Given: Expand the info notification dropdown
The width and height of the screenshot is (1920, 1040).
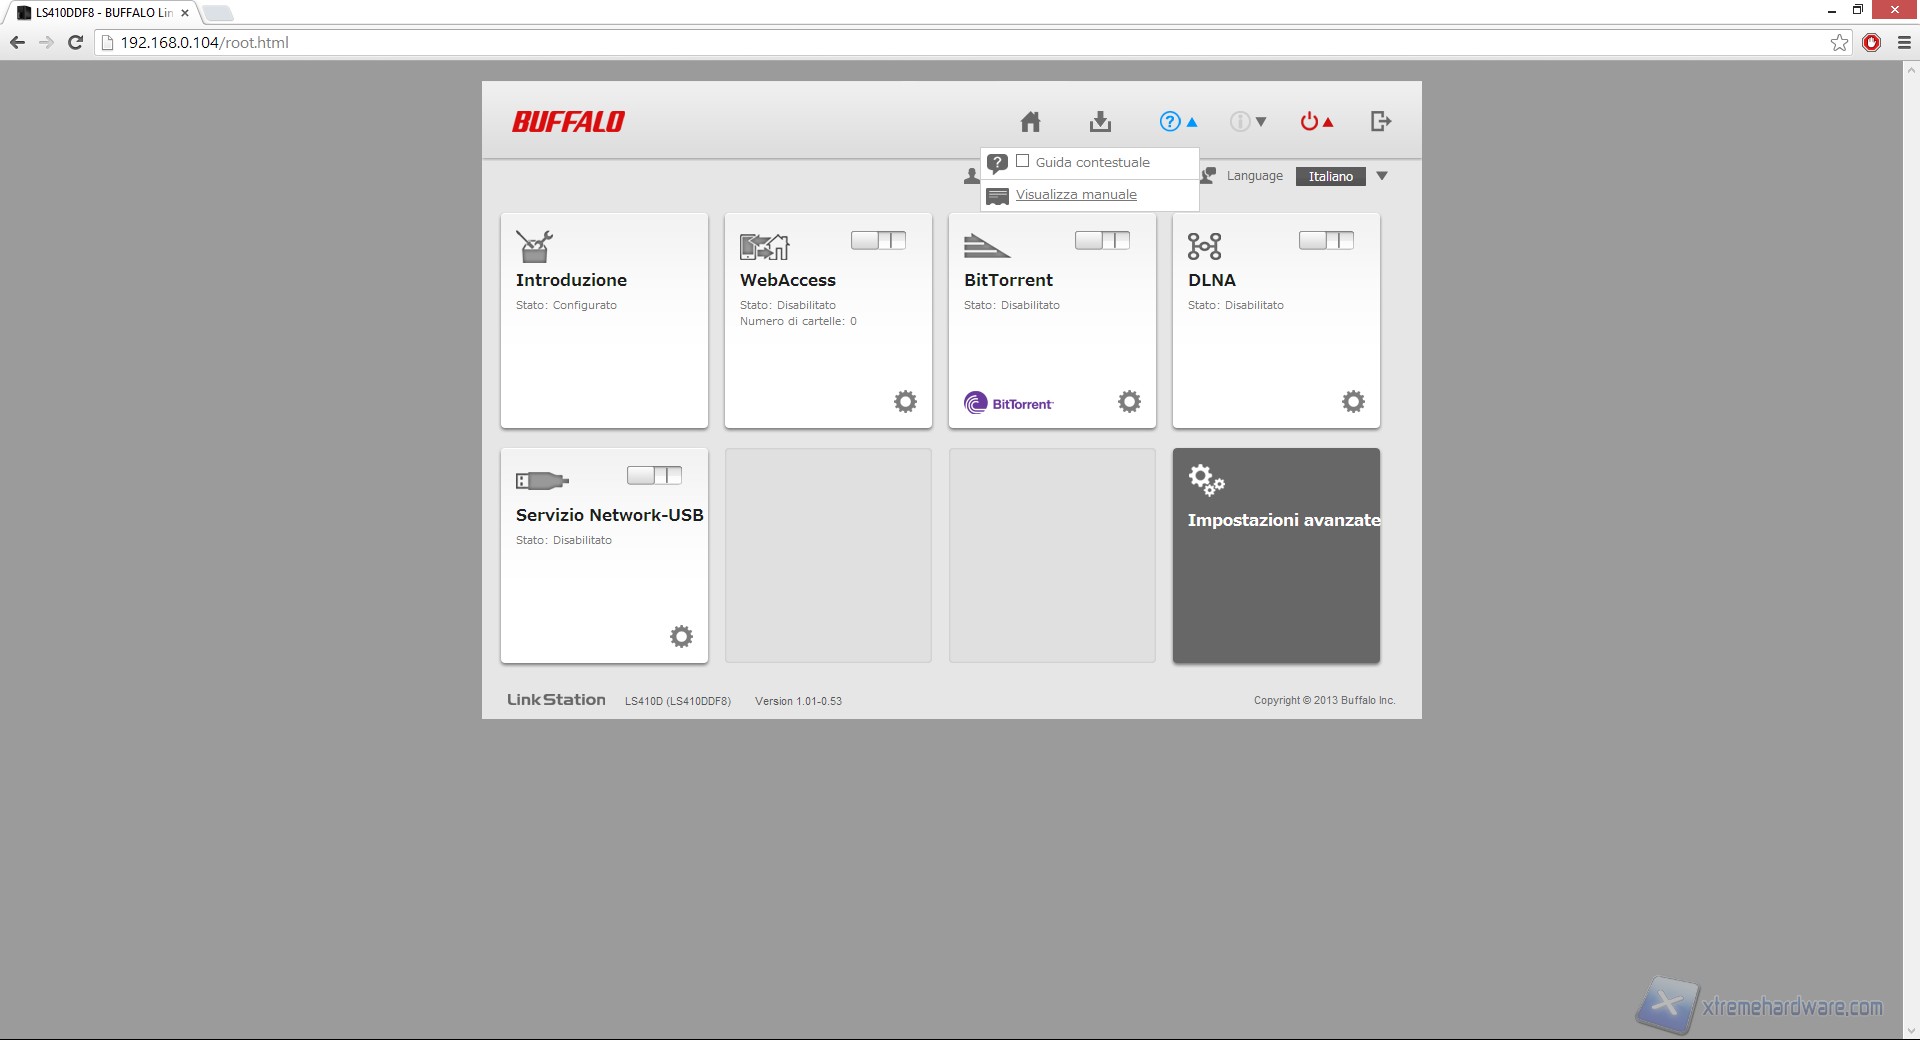Looking at the screenshot, I should point(1248,122).
